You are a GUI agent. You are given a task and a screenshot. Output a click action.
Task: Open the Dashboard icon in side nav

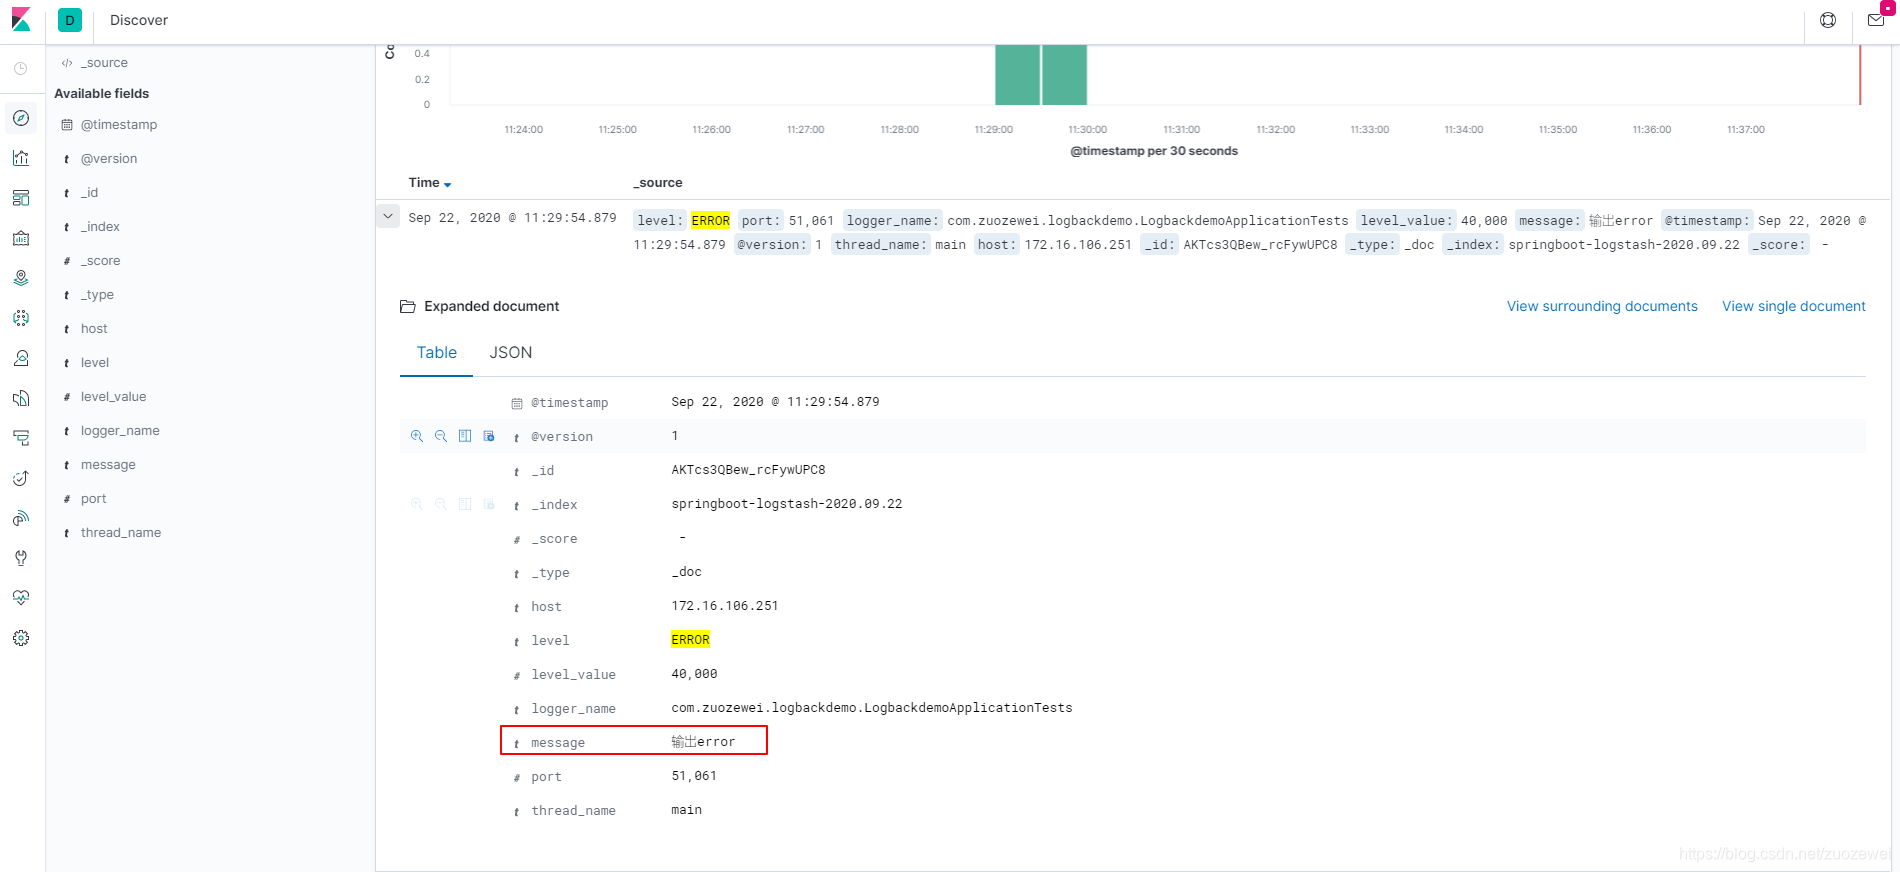point(21,198)
